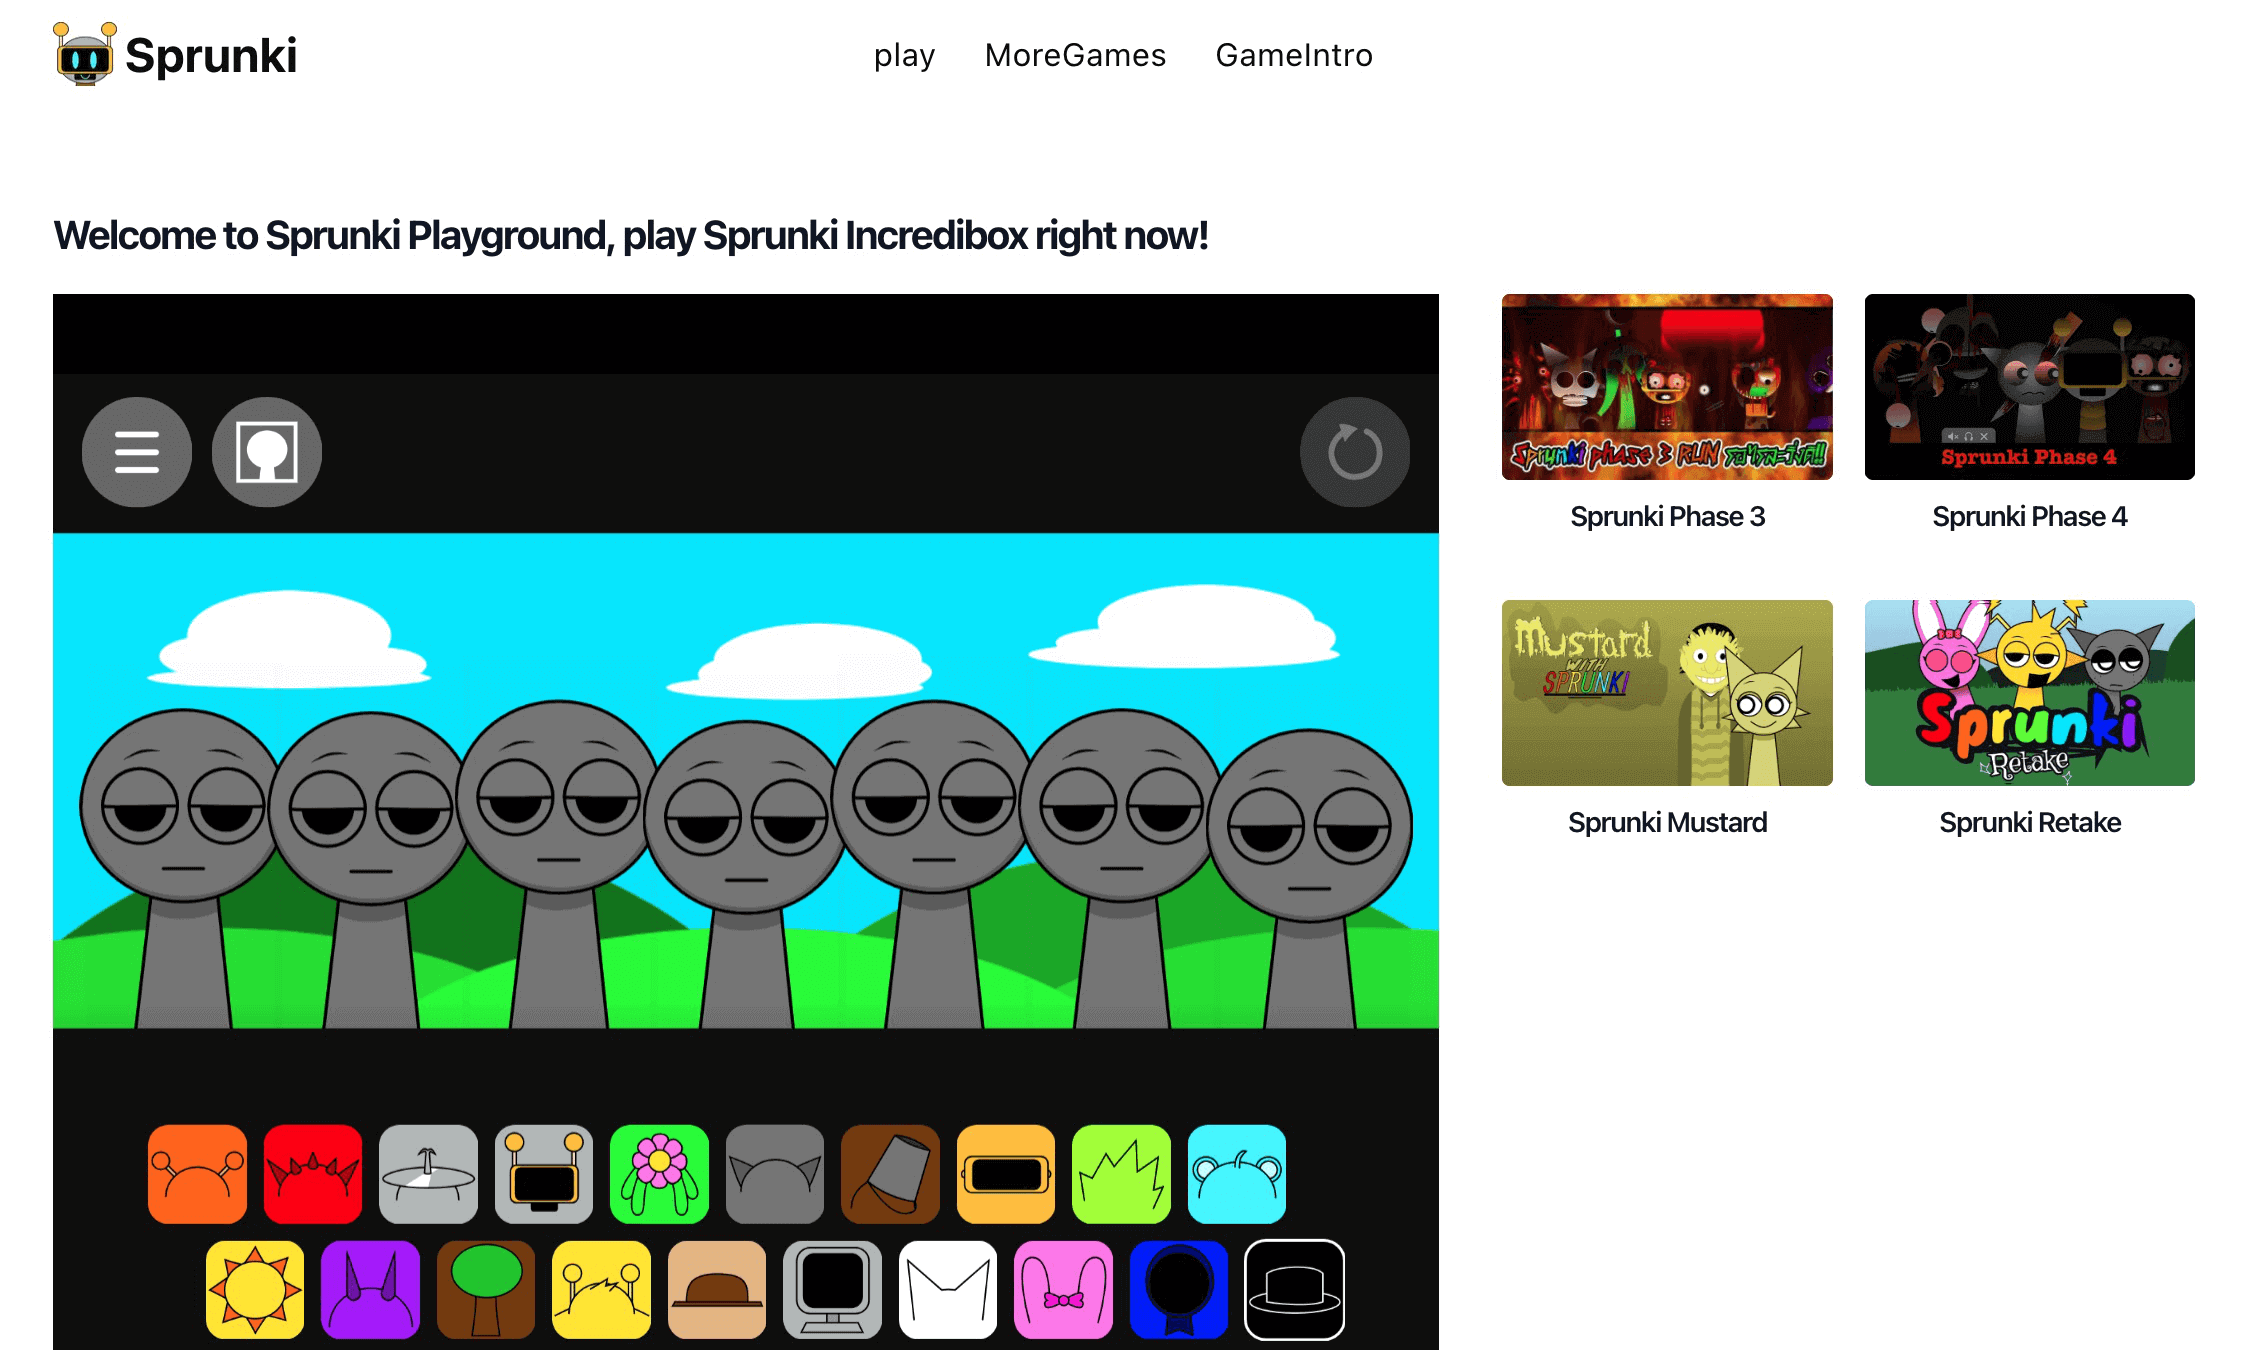Open the GameIntro menu item

pos(1294,55)
